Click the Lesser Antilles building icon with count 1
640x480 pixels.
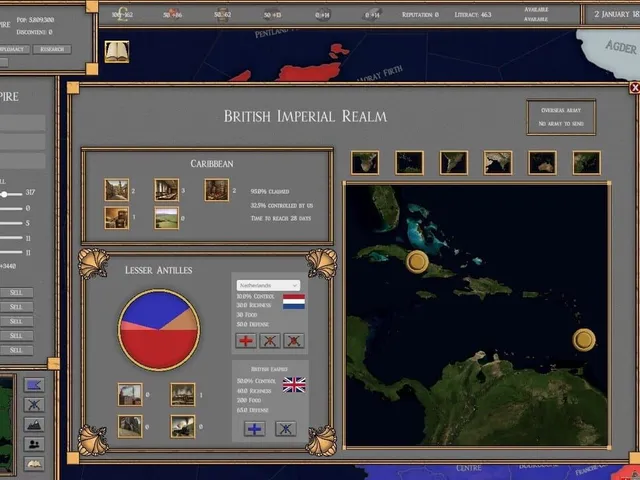click(x=182, y=395)
